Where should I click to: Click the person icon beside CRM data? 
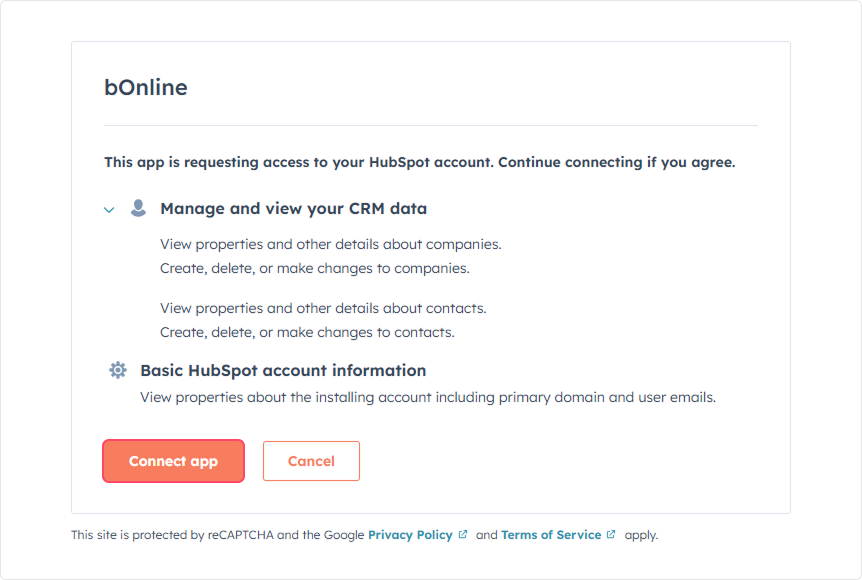pos(138,209)
